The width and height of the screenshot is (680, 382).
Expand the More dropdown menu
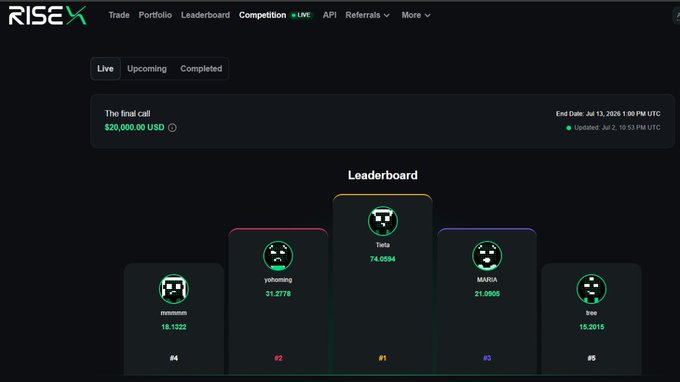click(415, 15)
